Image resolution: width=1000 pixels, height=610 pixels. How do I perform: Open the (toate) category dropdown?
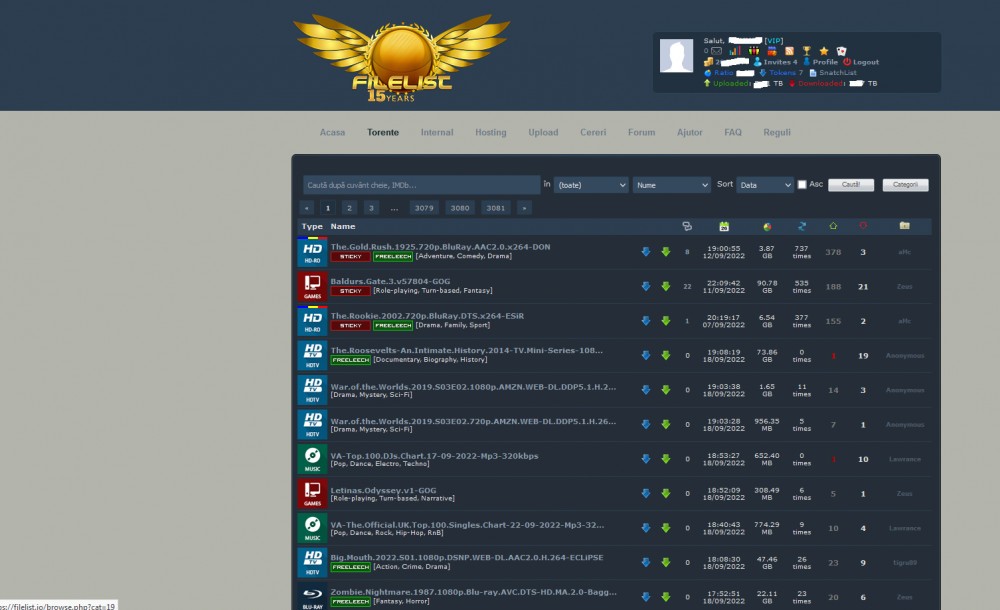(591, 185)
